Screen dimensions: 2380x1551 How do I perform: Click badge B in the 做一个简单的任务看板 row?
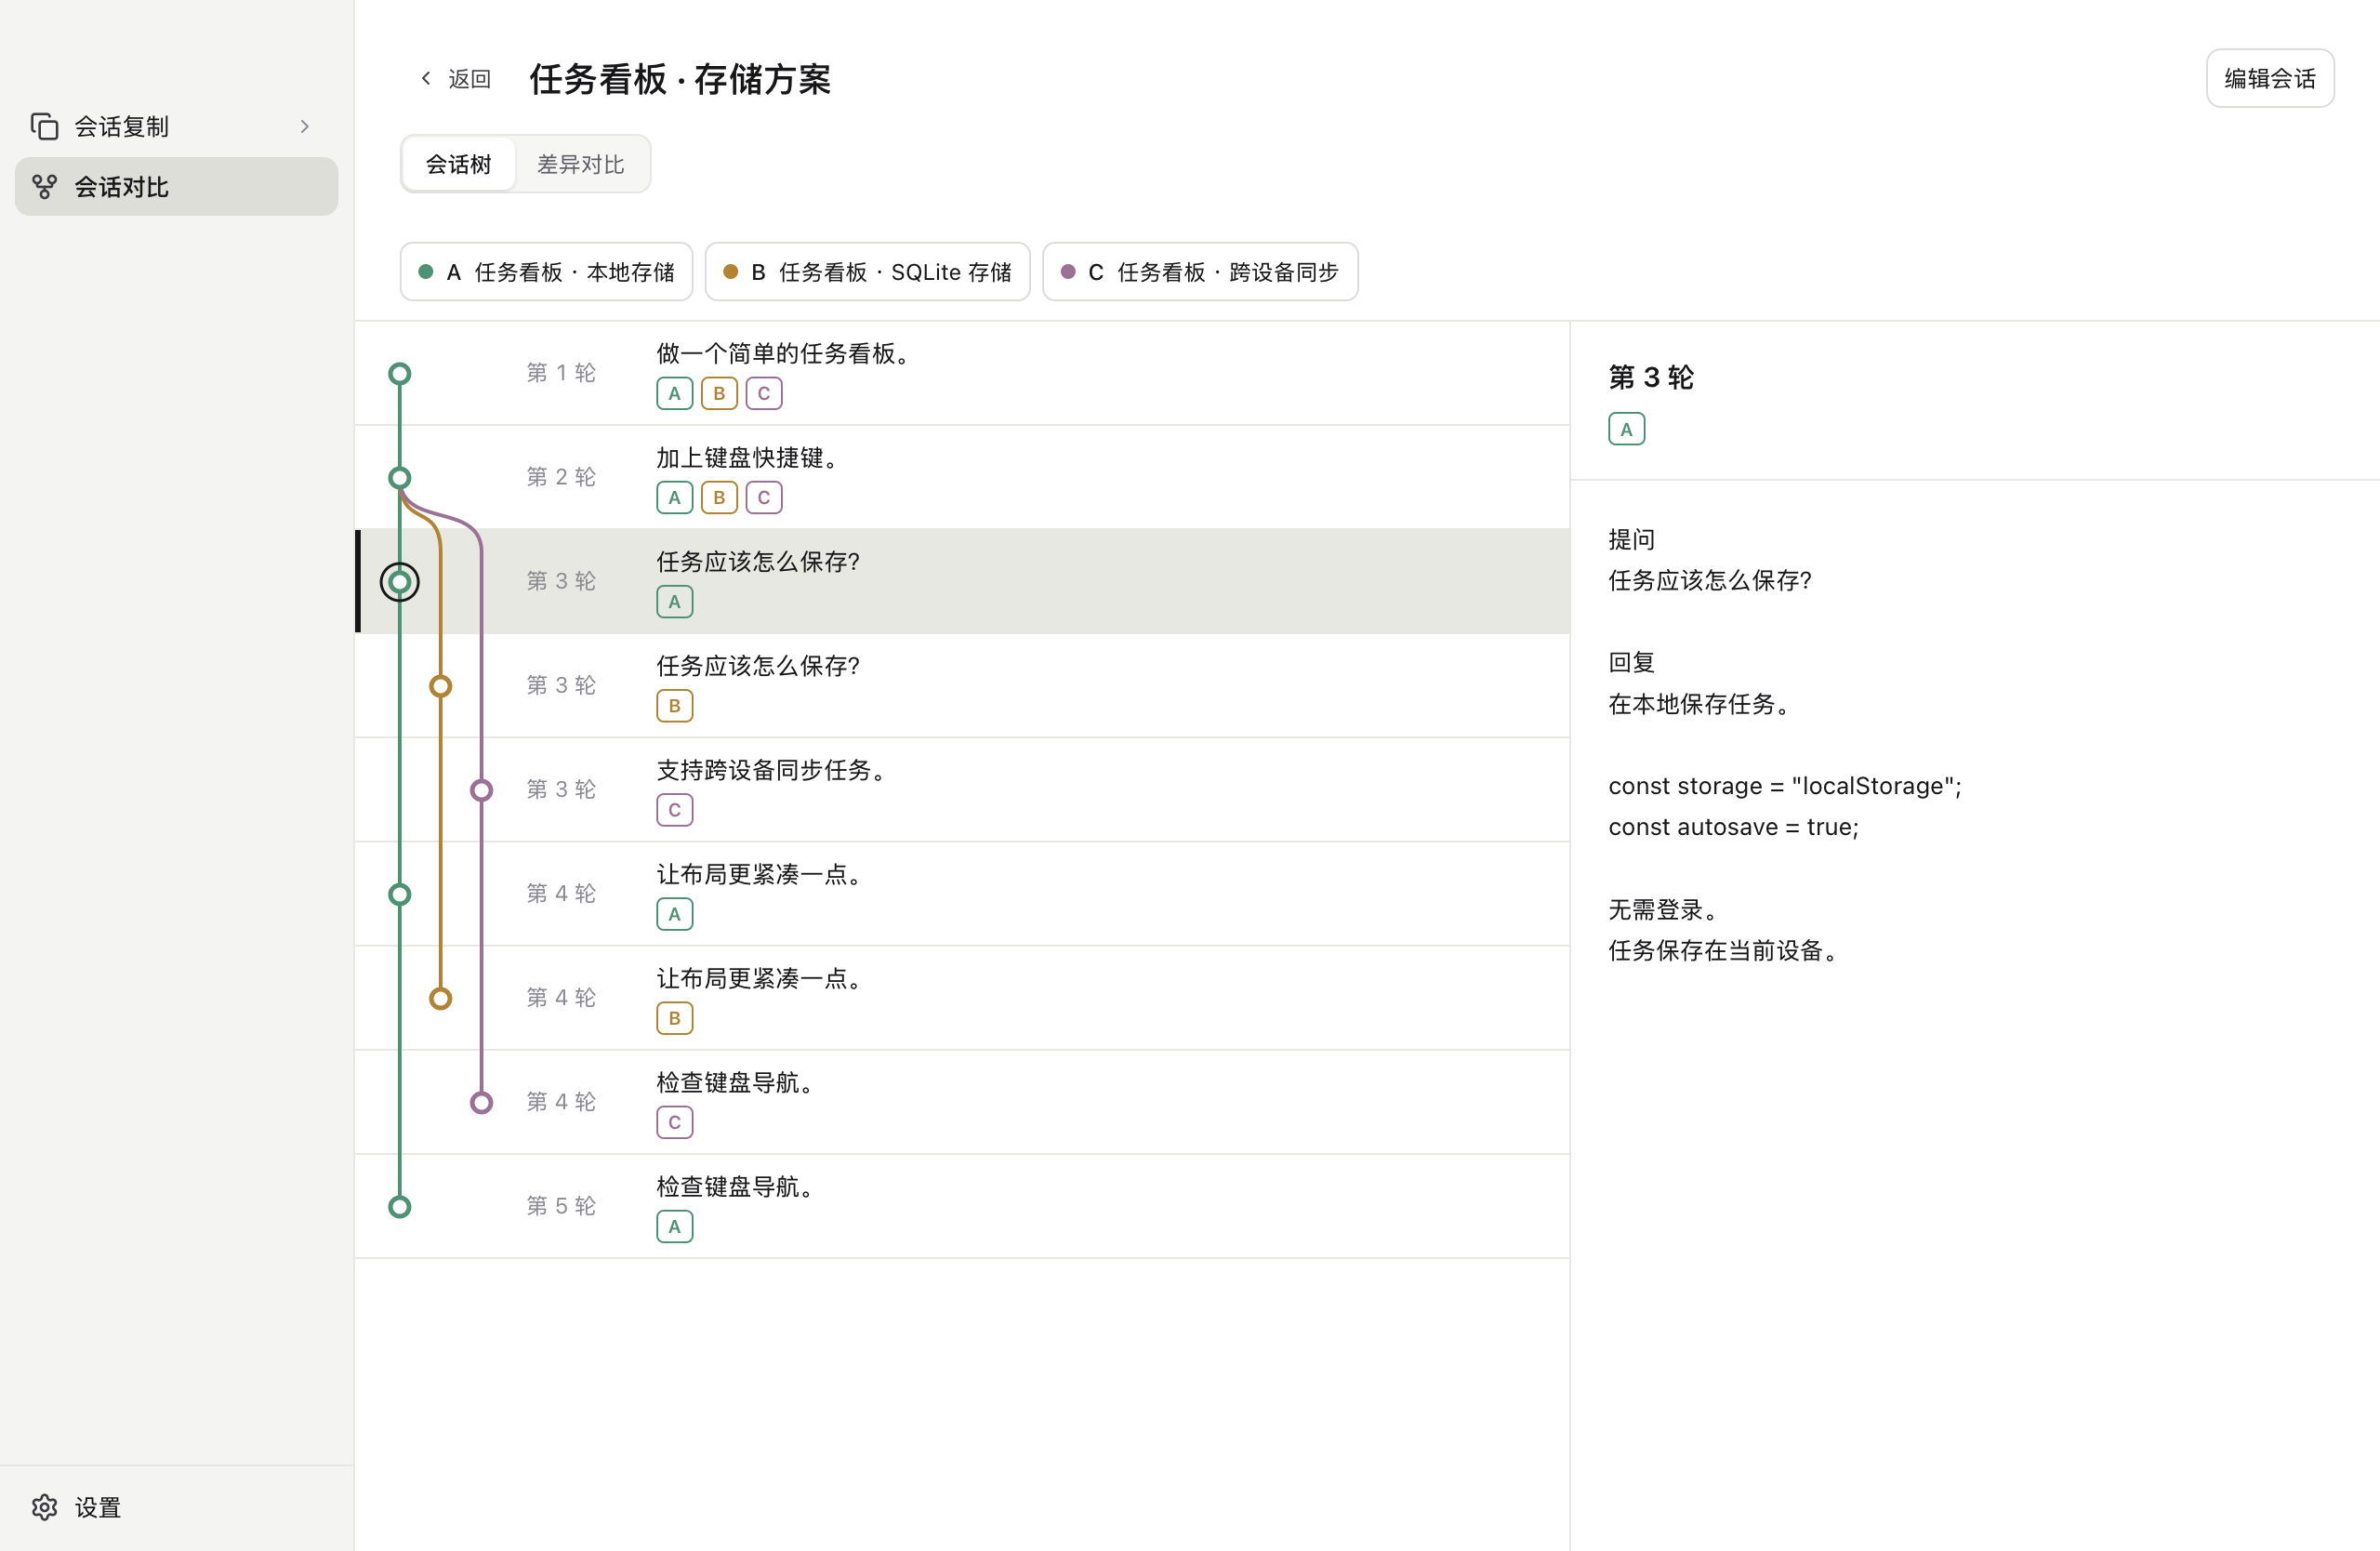(x=719, y=394)
